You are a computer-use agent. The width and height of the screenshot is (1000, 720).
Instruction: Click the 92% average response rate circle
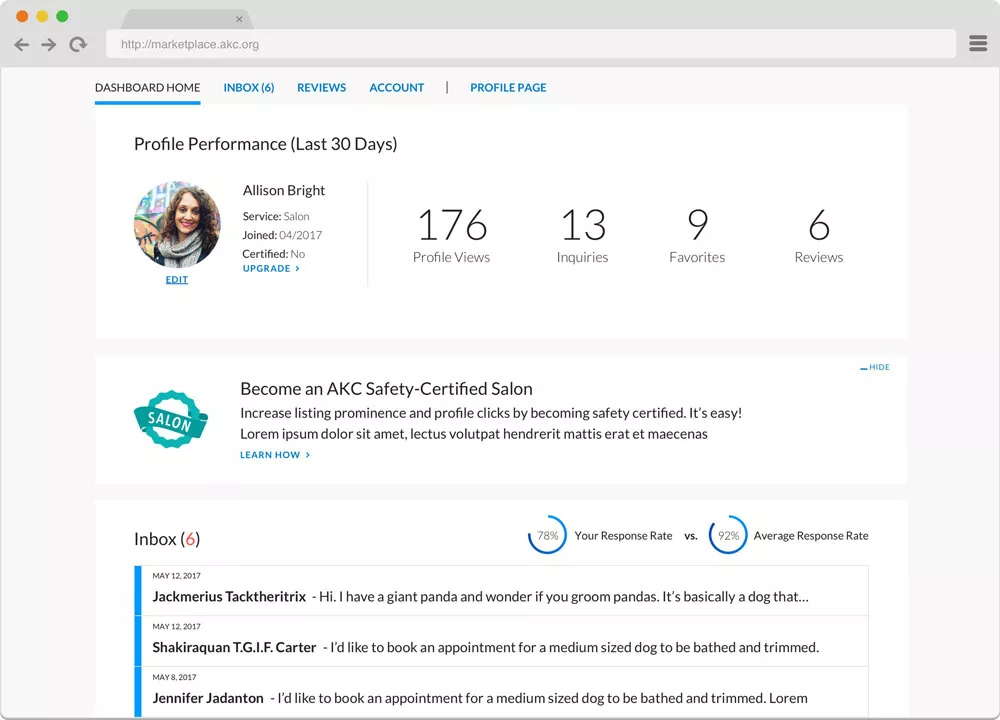click(728, 535)
